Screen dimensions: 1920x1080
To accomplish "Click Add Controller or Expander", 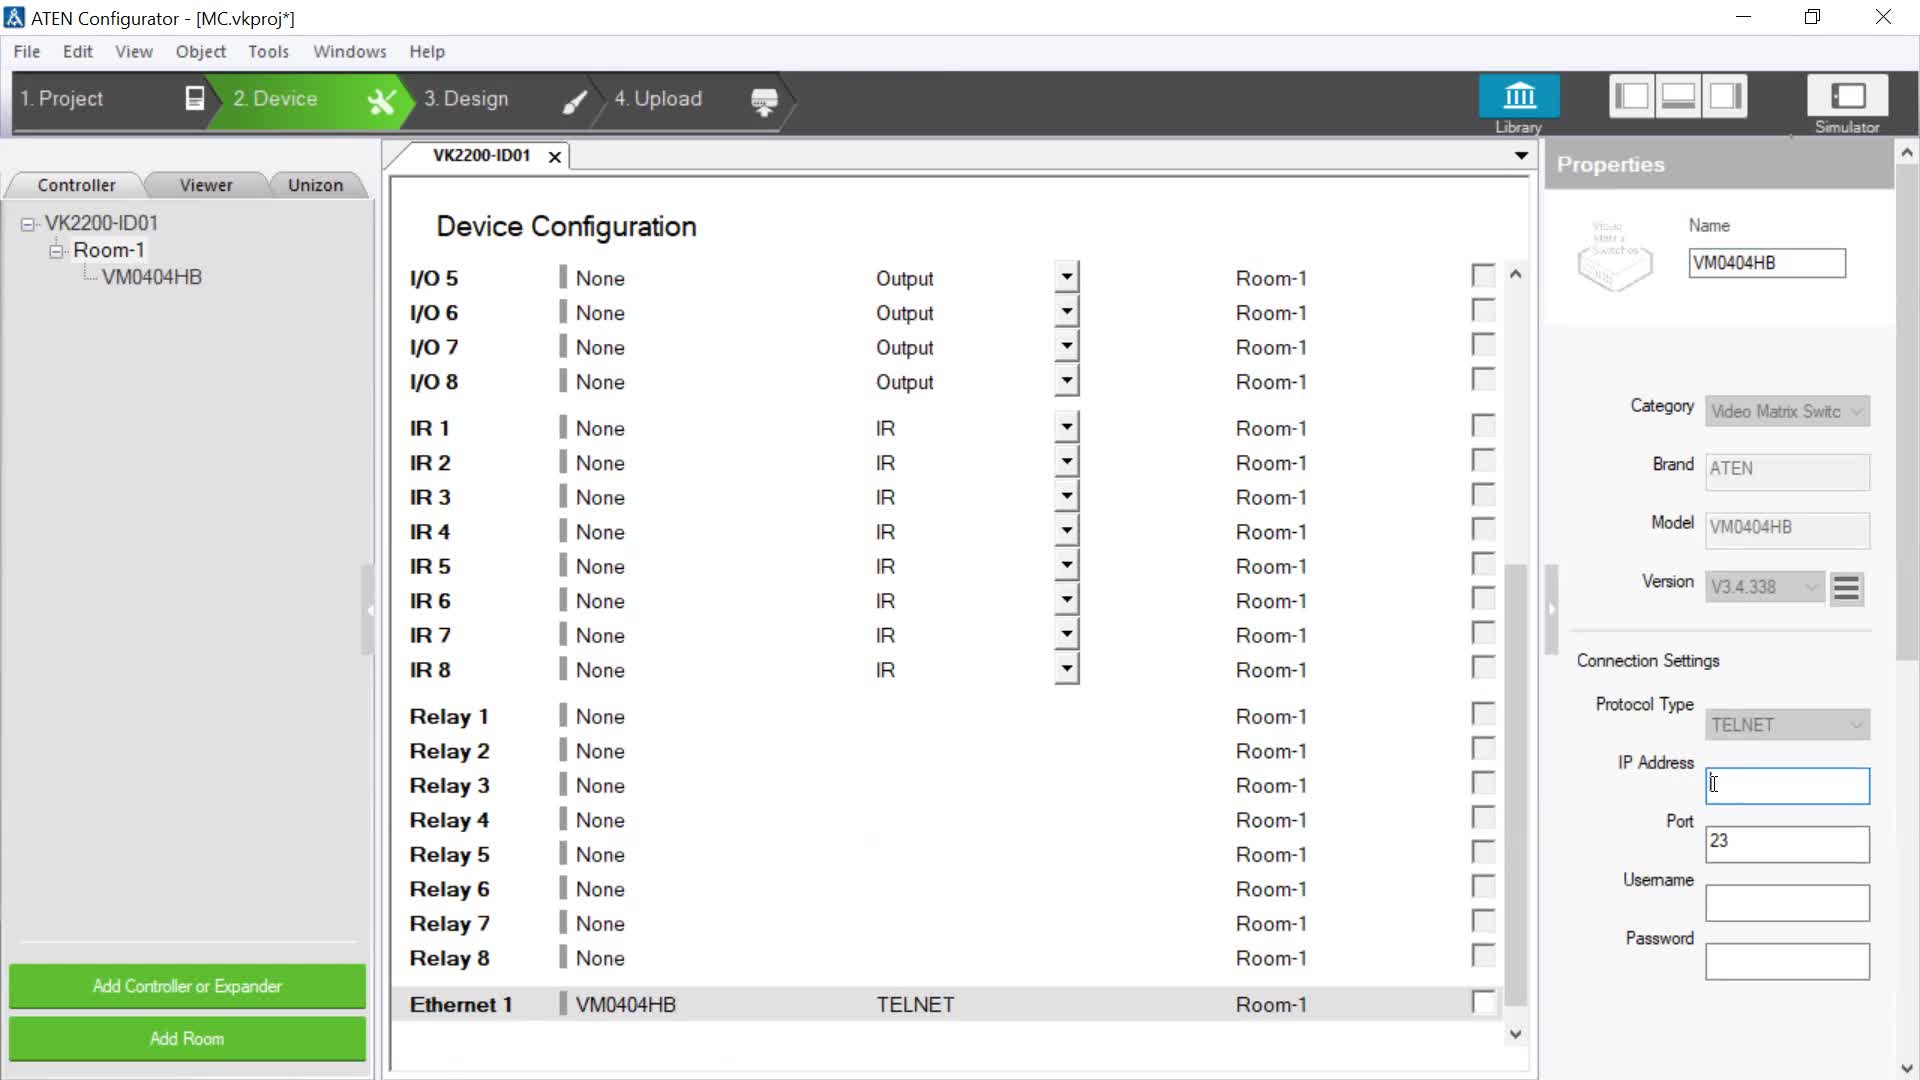I will [186, 986].
